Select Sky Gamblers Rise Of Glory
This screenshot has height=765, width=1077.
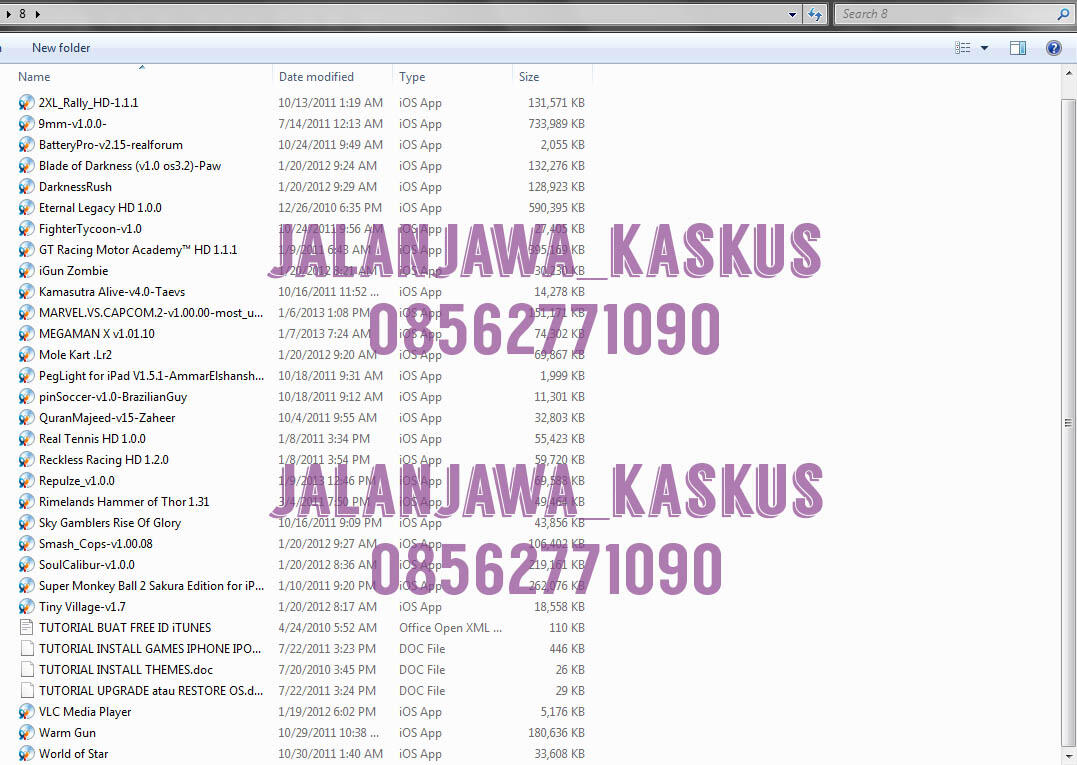pos(110,523)
